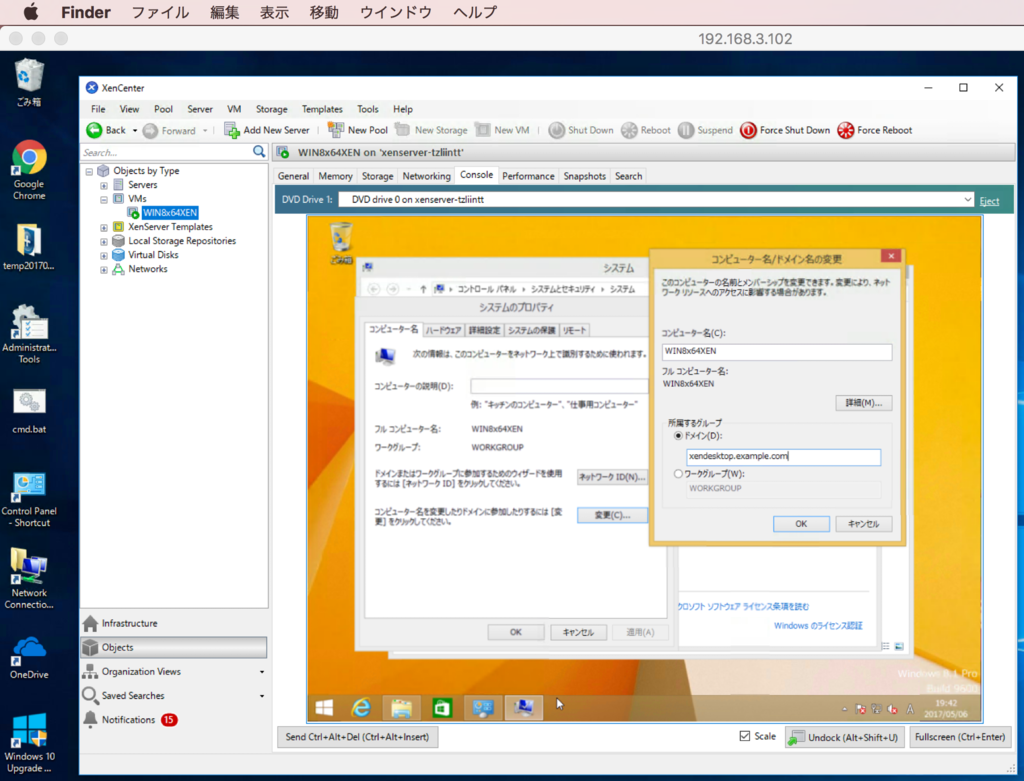
Task: Collapse the VMs tree node
Action: point(104,199)
